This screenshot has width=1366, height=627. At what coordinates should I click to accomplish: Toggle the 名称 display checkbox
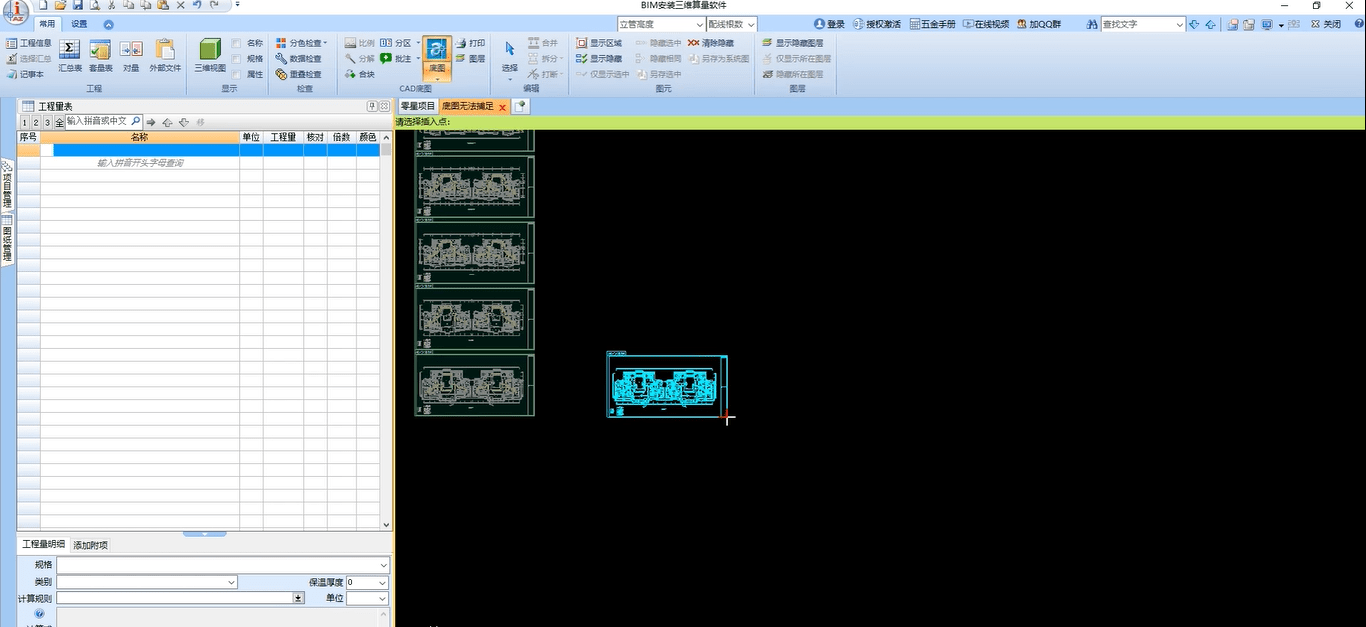236,43
